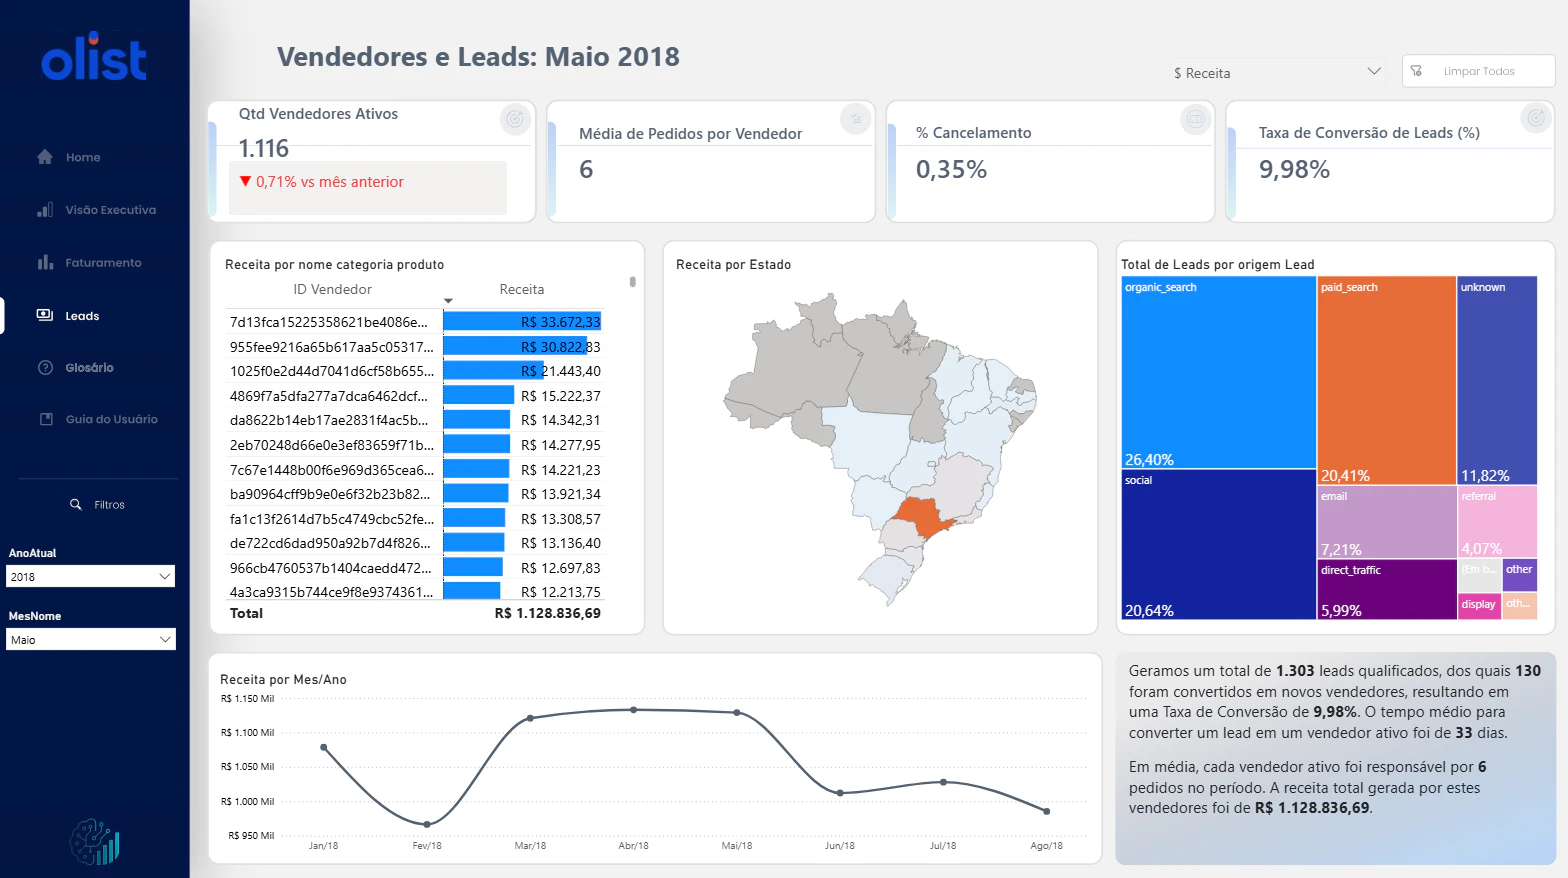Sort table by Receita column header

point(522,289)
